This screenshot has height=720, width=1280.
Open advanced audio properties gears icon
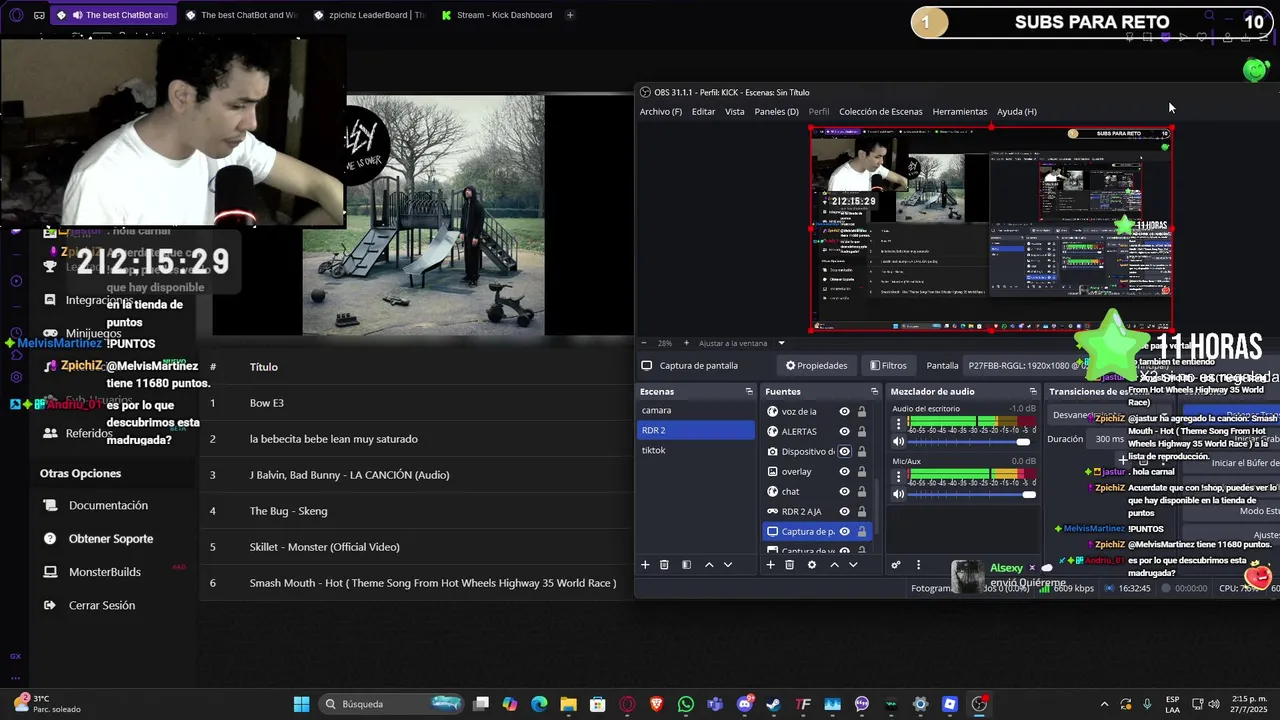coord(896,565)
